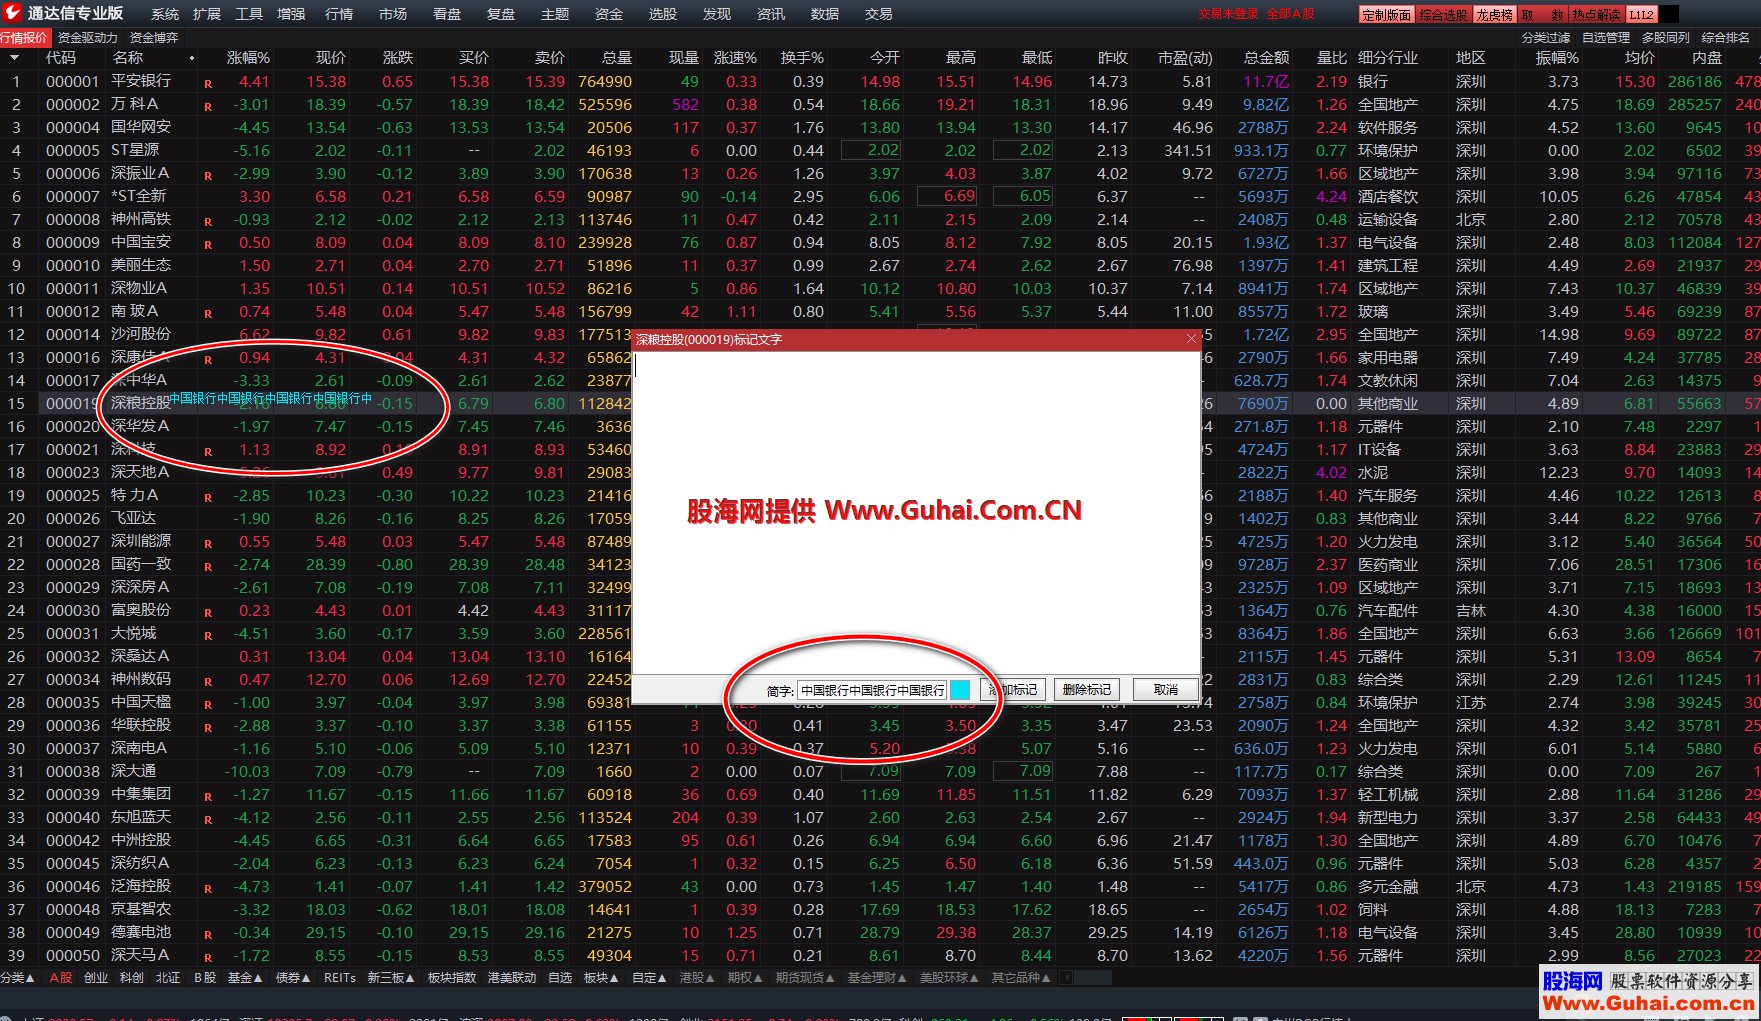Select the 板块指数 bottom tab
Viewport: 1761px width, 1021px height.
(452, 977)
